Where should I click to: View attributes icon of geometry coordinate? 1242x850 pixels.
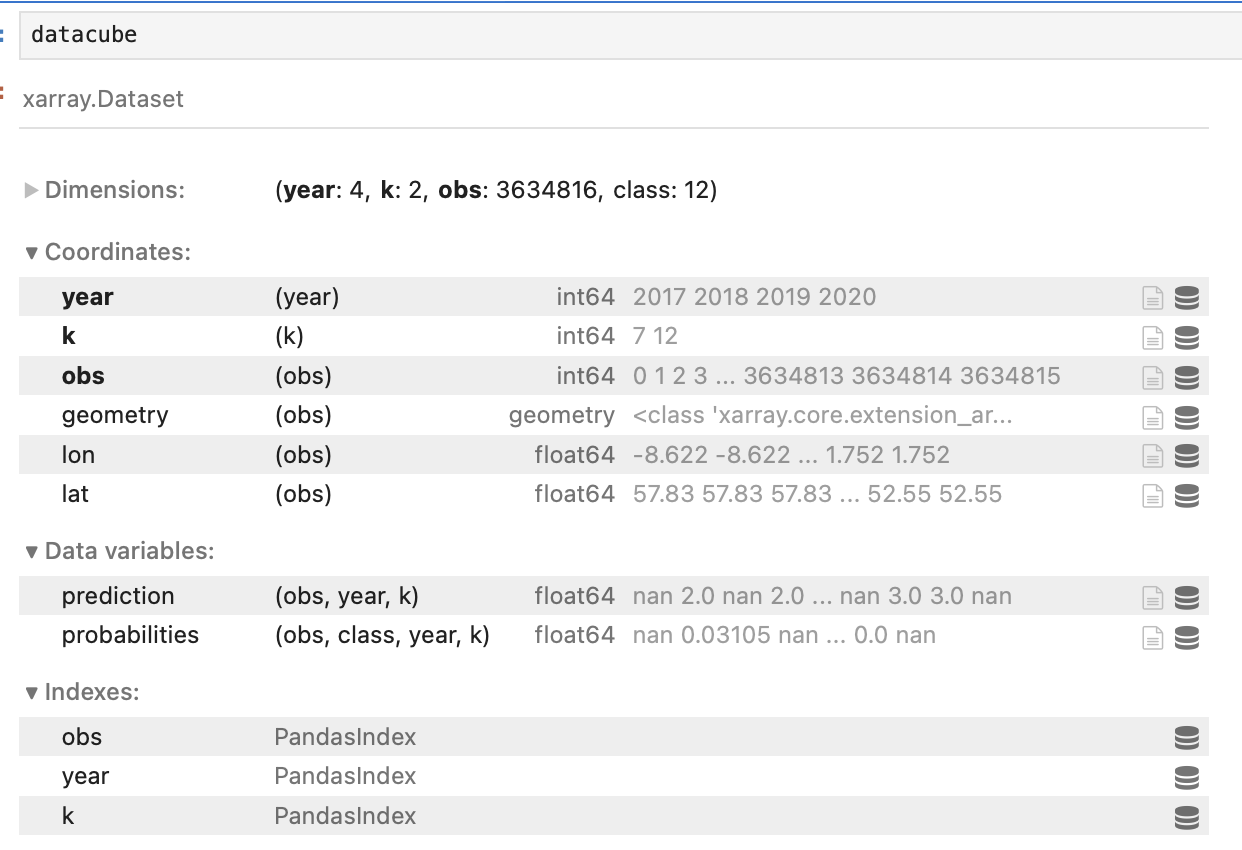pyautogui.click(x=1153, y=417)
